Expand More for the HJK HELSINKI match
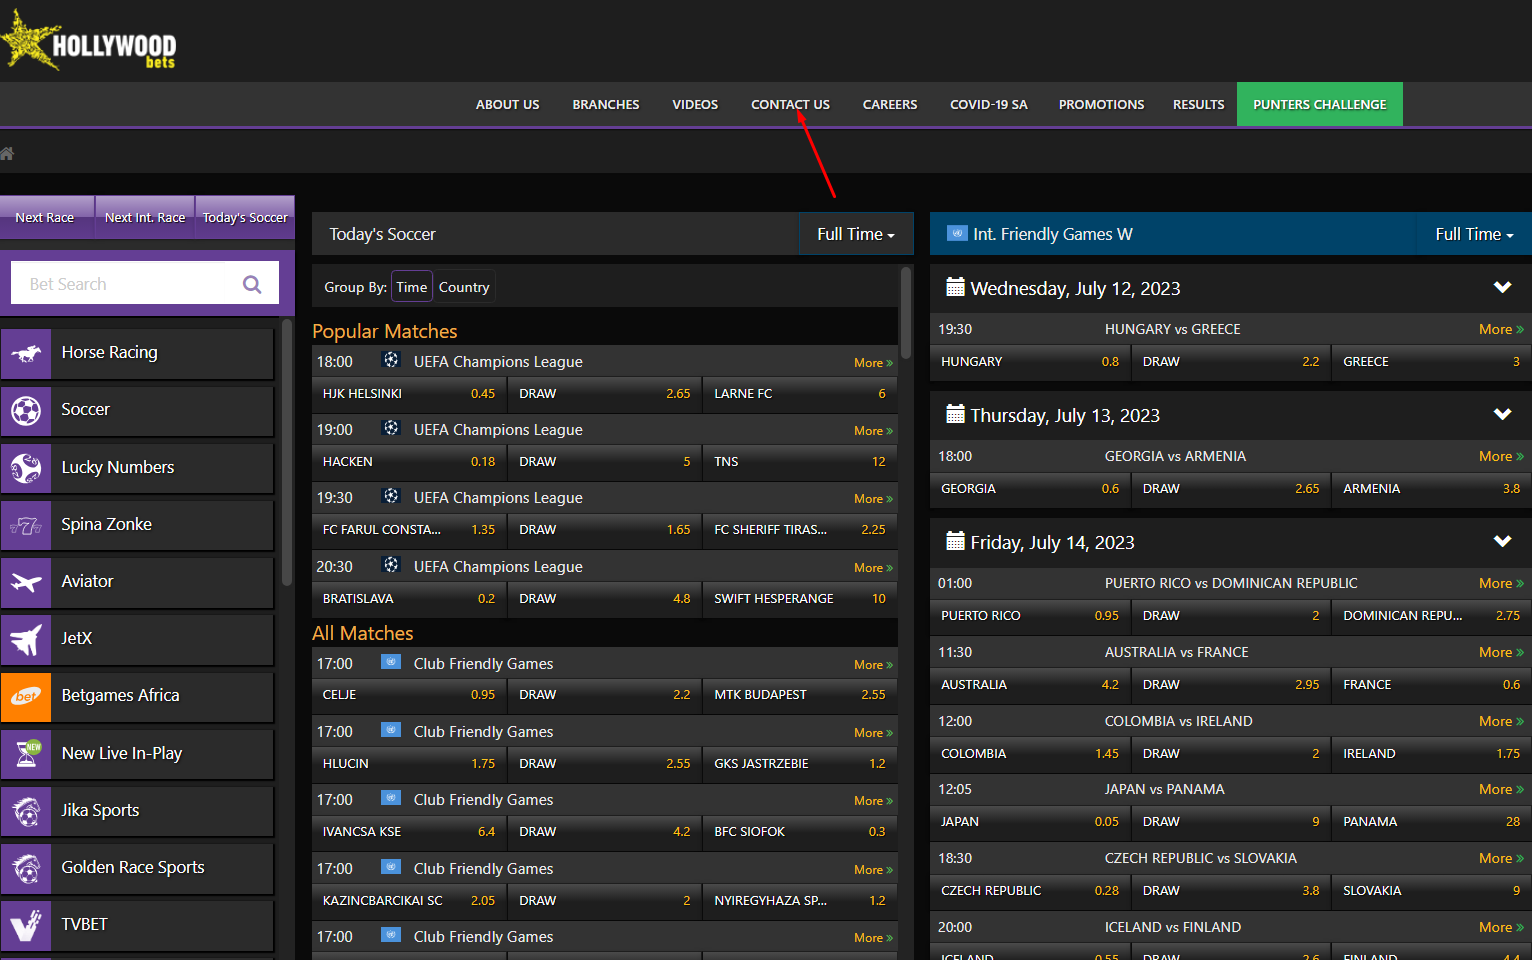The height and width of the screenshot is (960, 1532). (x=873, y=363)
